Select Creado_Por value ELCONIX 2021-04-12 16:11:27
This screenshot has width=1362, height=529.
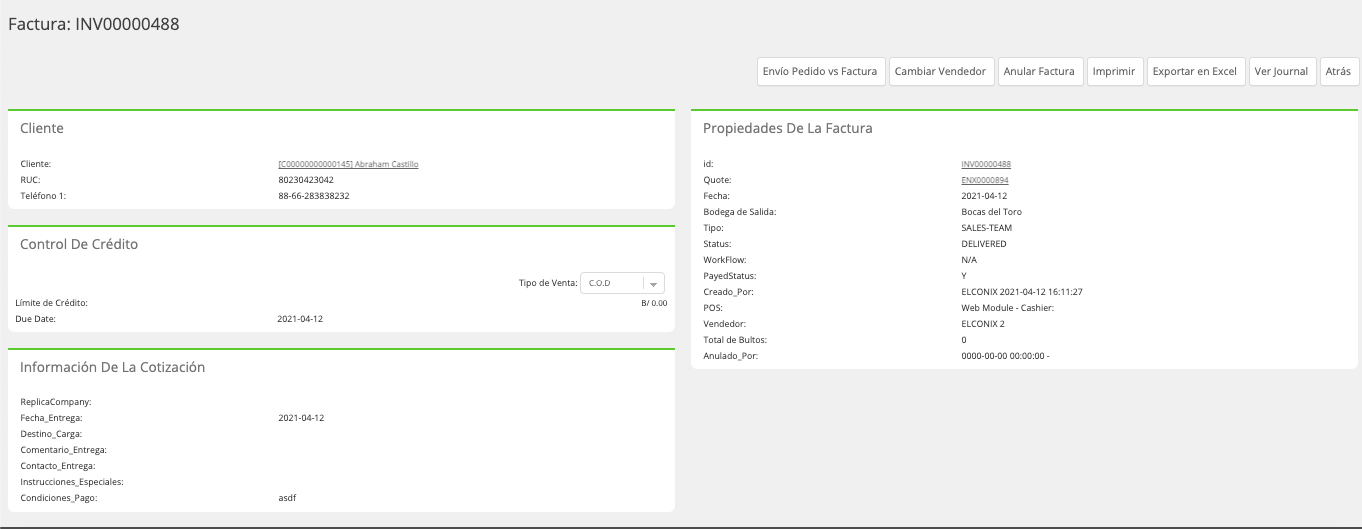coord(1022,292)
